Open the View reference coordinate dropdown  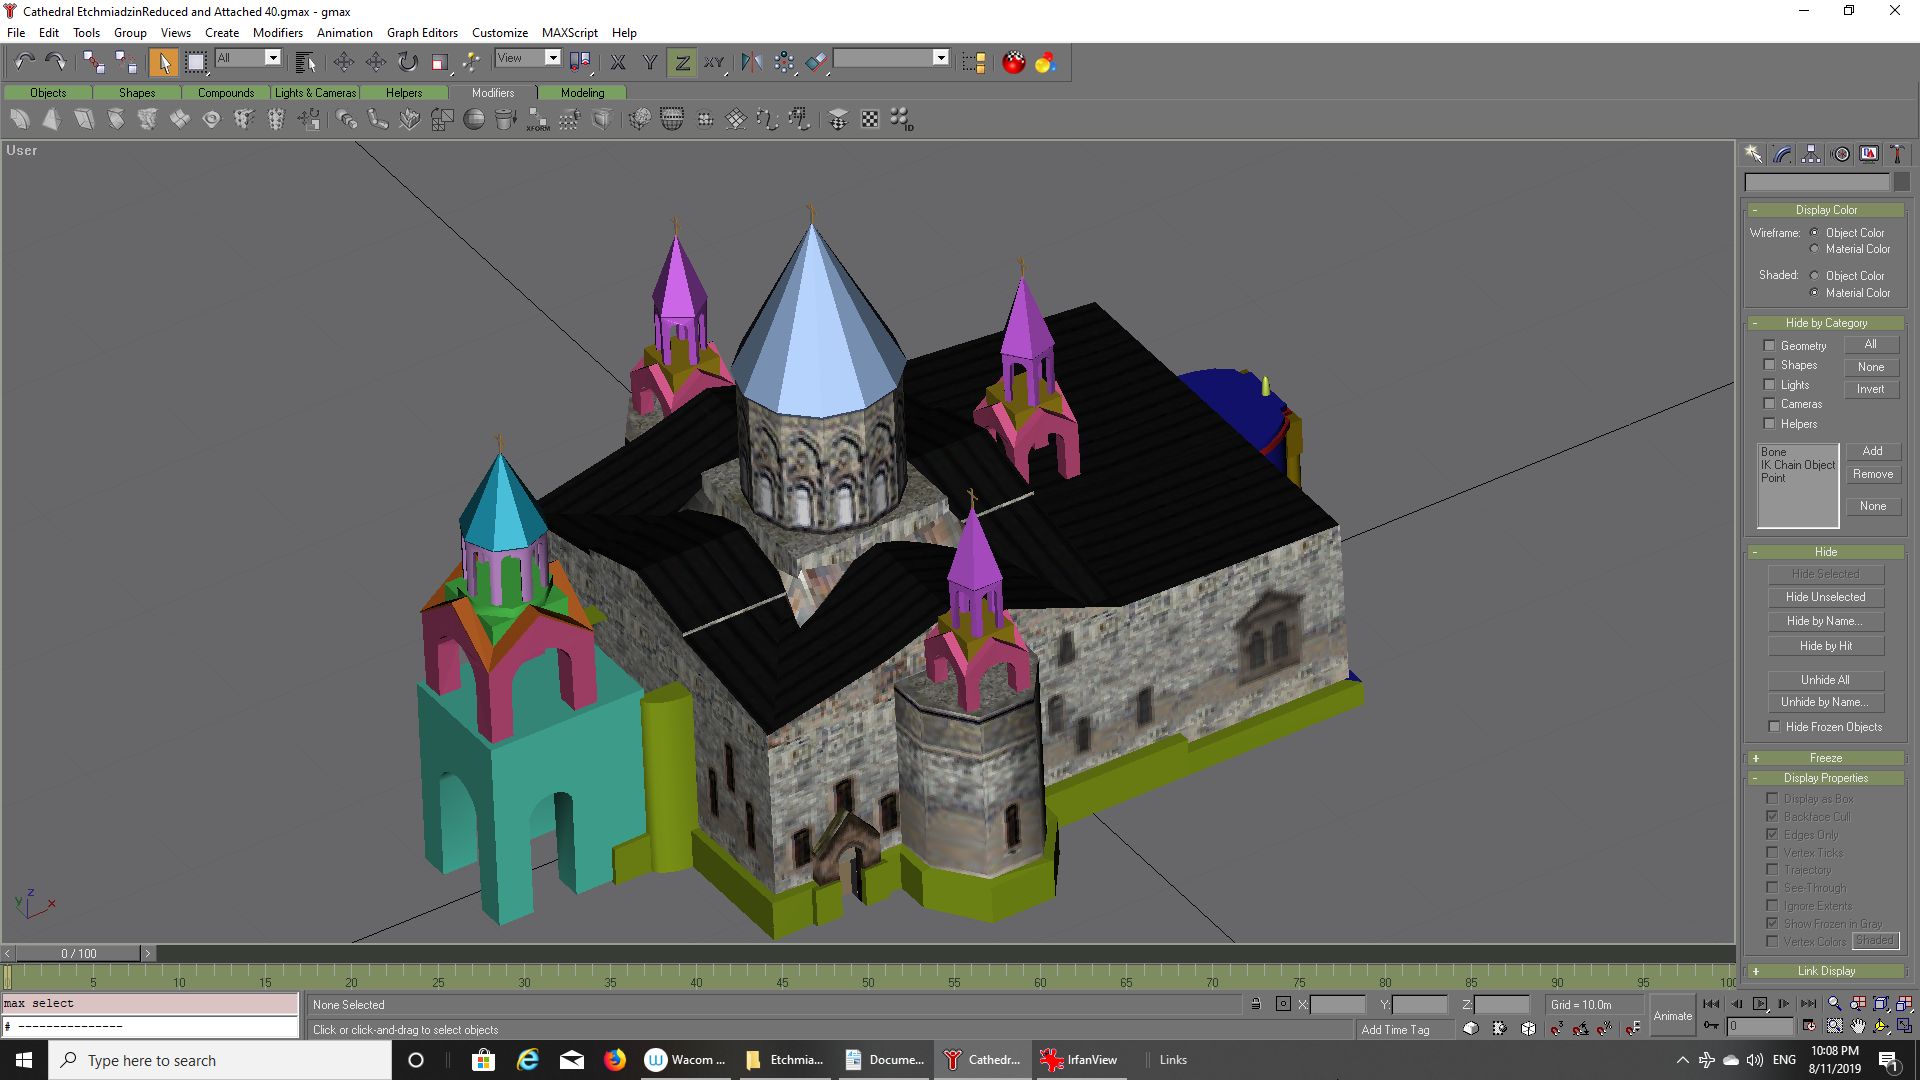[x=552, y=58]
